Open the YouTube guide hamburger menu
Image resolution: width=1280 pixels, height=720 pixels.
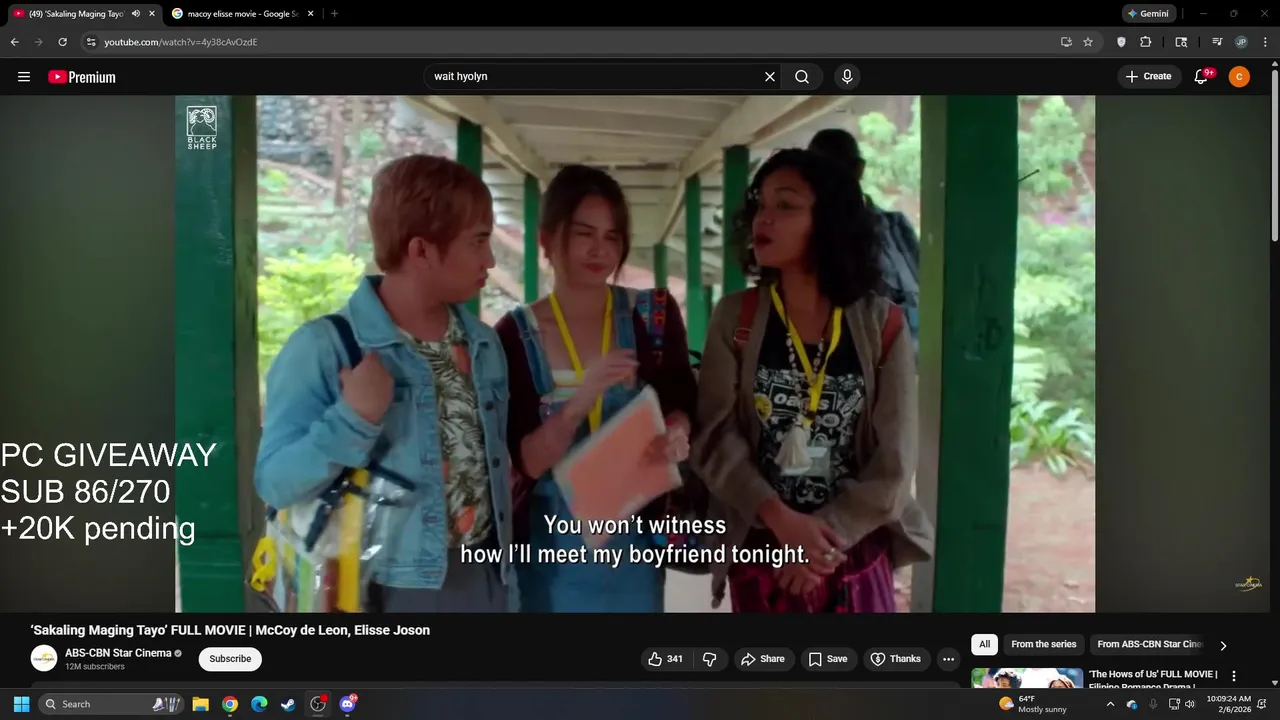[24, 77]
